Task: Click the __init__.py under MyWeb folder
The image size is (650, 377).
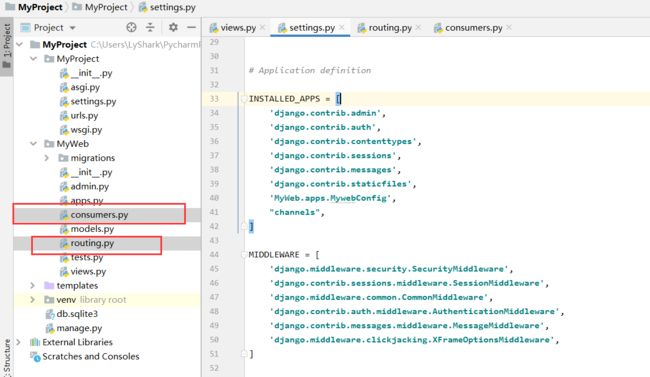Action: click(91, 172)
